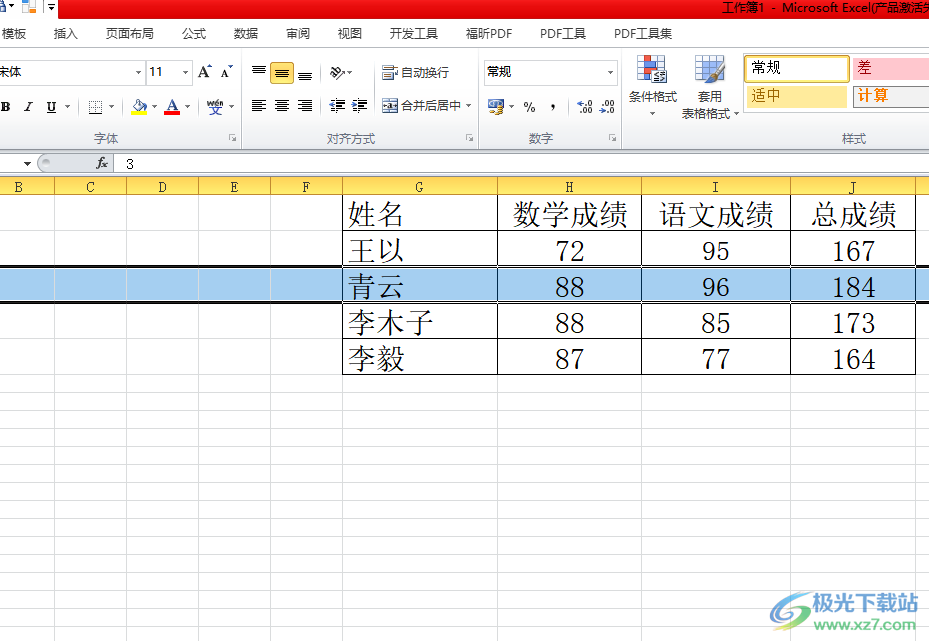Expand borders dropdown arrow
929x641 pixels.
111,107
